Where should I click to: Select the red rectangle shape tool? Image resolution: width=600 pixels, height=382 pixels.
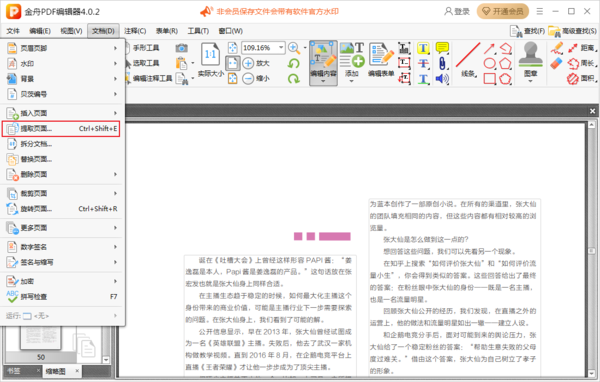tap(489, 79)
